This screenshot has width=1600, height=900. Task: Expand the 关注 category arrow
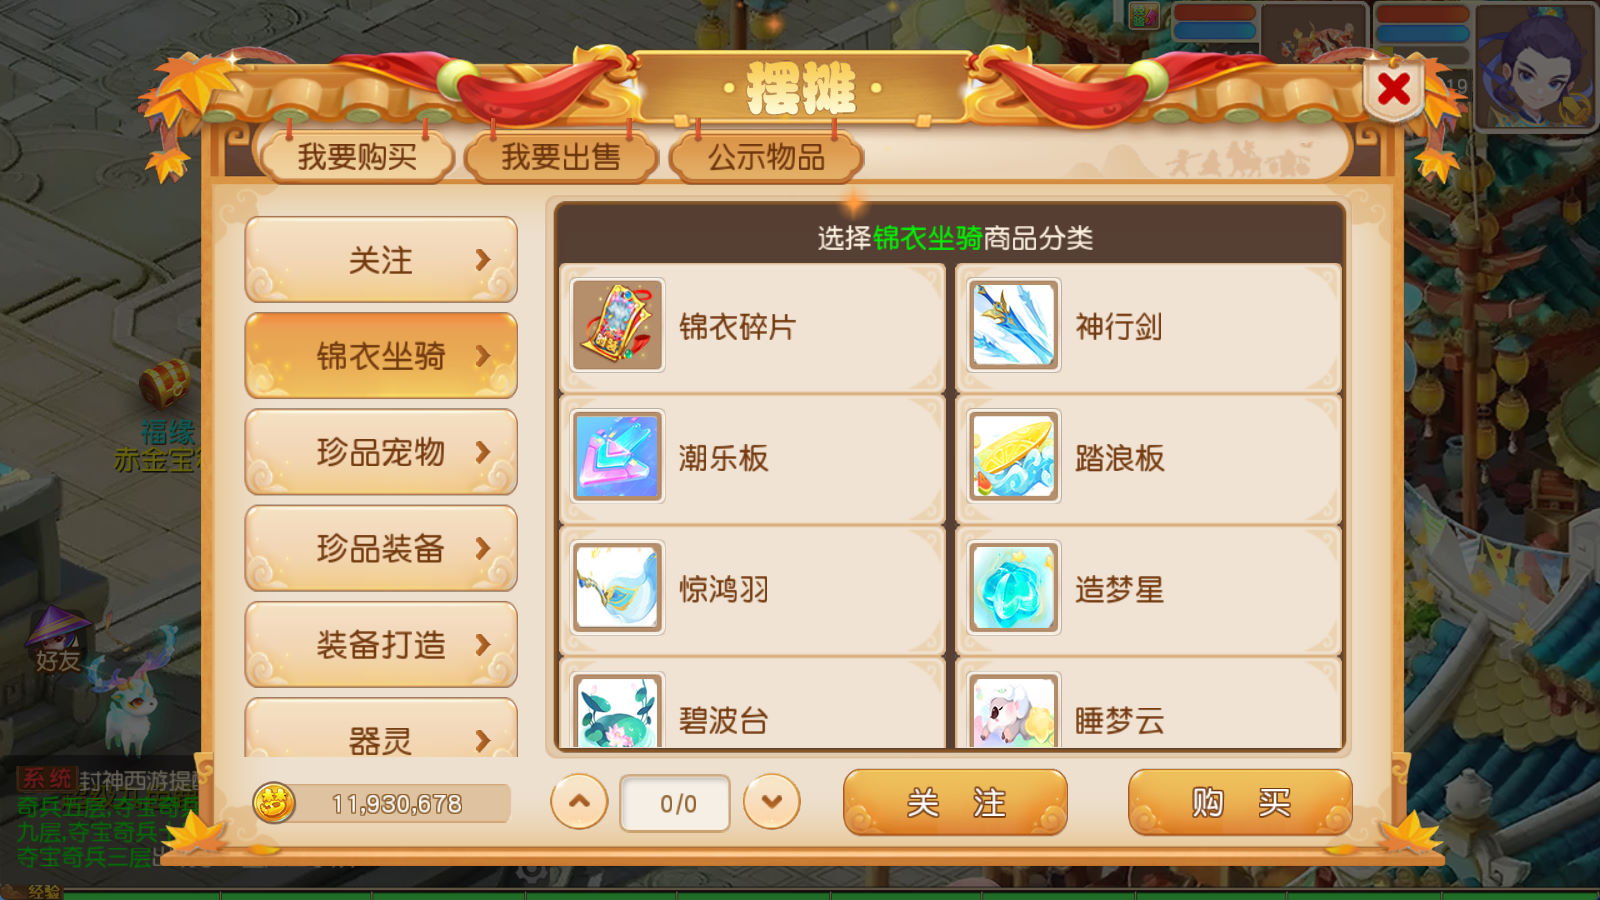pyautogui.click(x=483, y=260)
